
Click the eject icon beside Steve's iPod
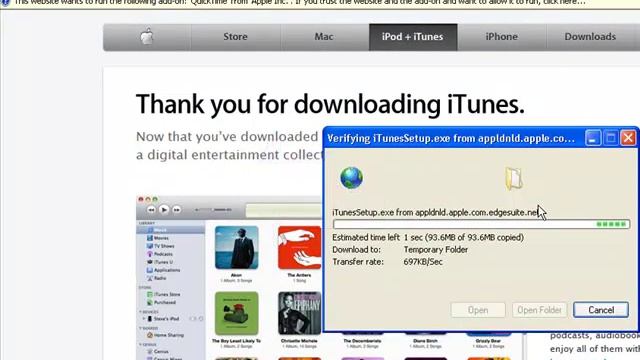(201, 319)
